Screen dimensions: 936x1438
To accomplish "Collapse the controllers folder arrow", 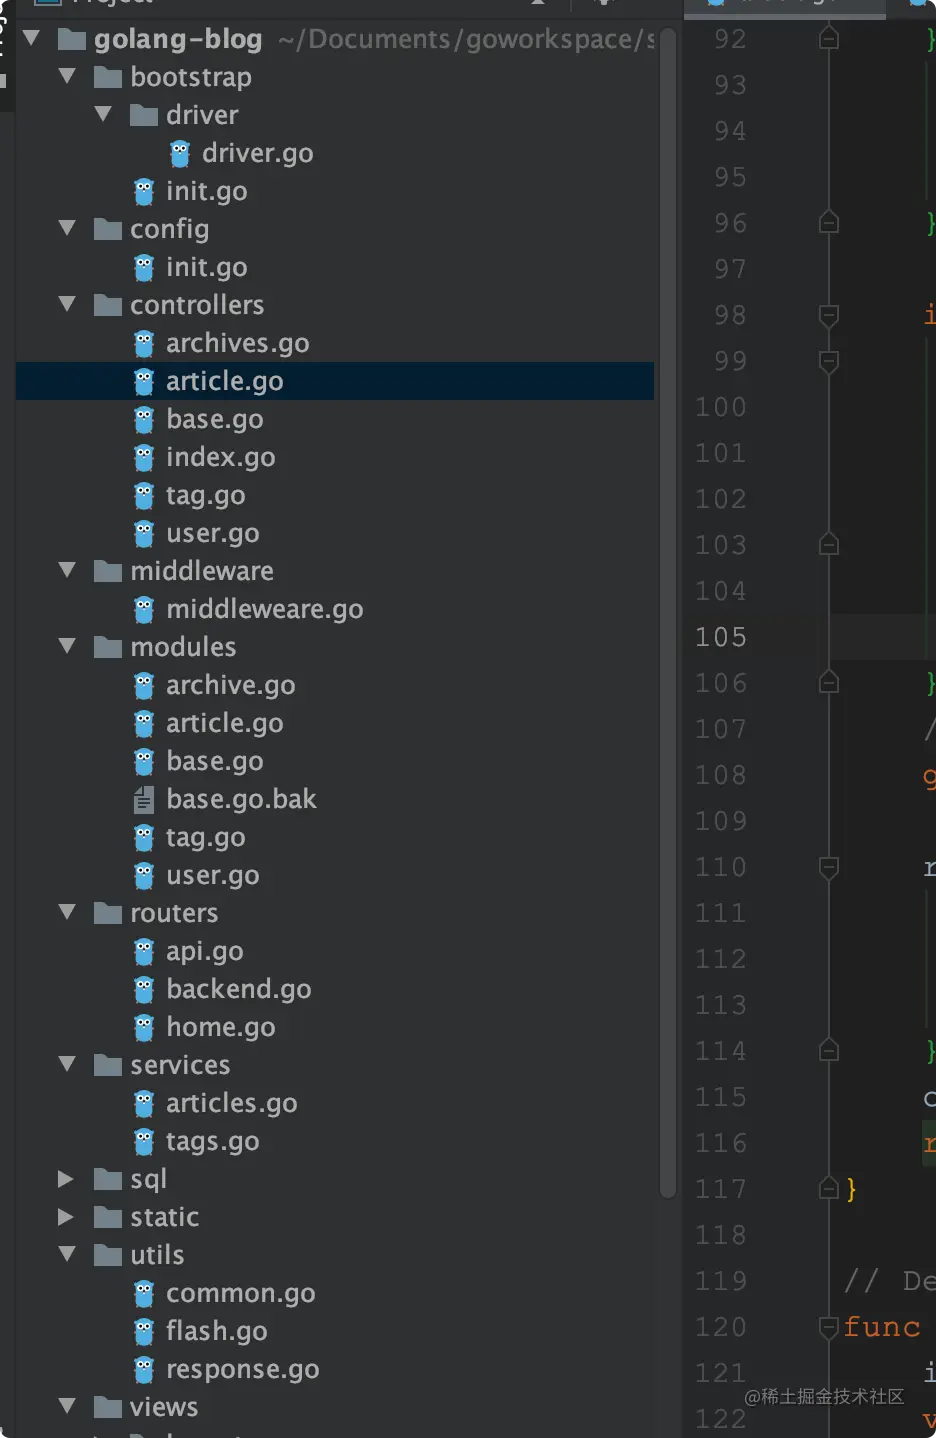I will [x=67, y=304].
